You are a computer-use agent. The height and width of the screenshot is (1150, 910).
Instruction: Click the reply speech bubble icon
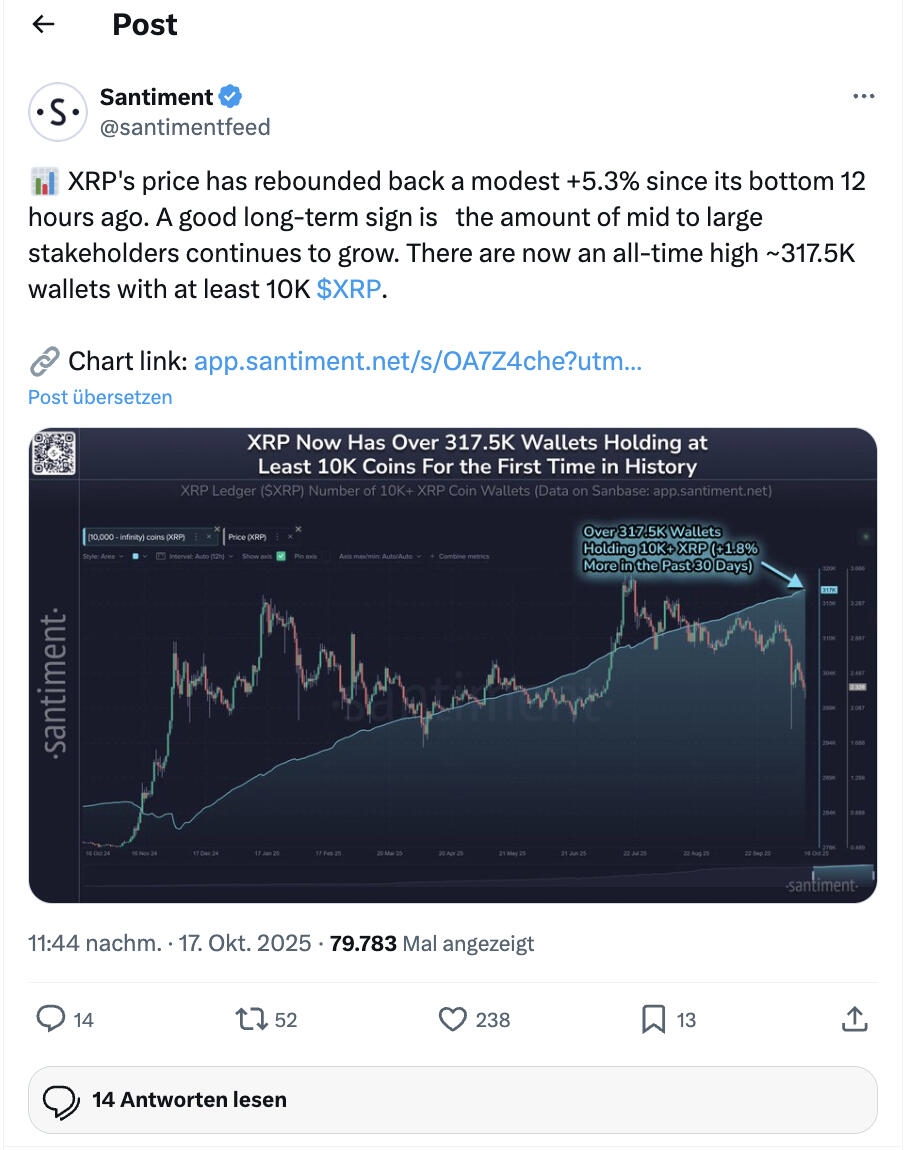pyautogui.click(x=51, y=1019)
